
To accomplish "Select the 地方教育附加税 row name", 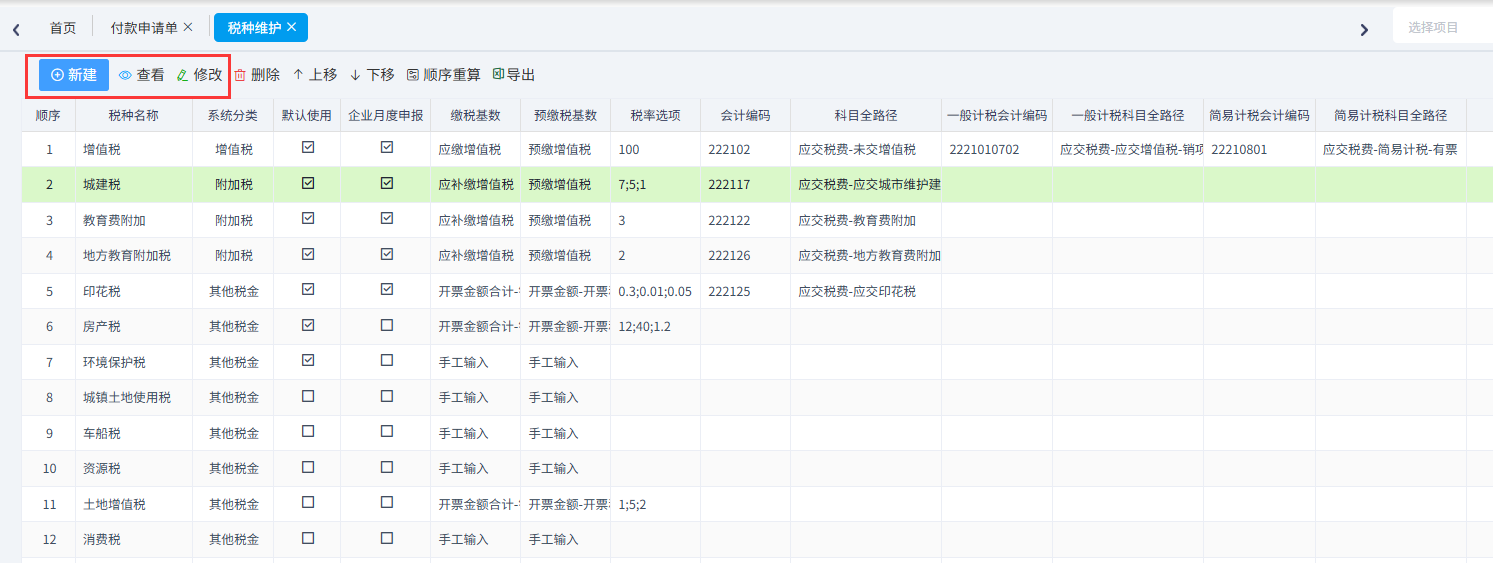I will [x=134, y=256].
